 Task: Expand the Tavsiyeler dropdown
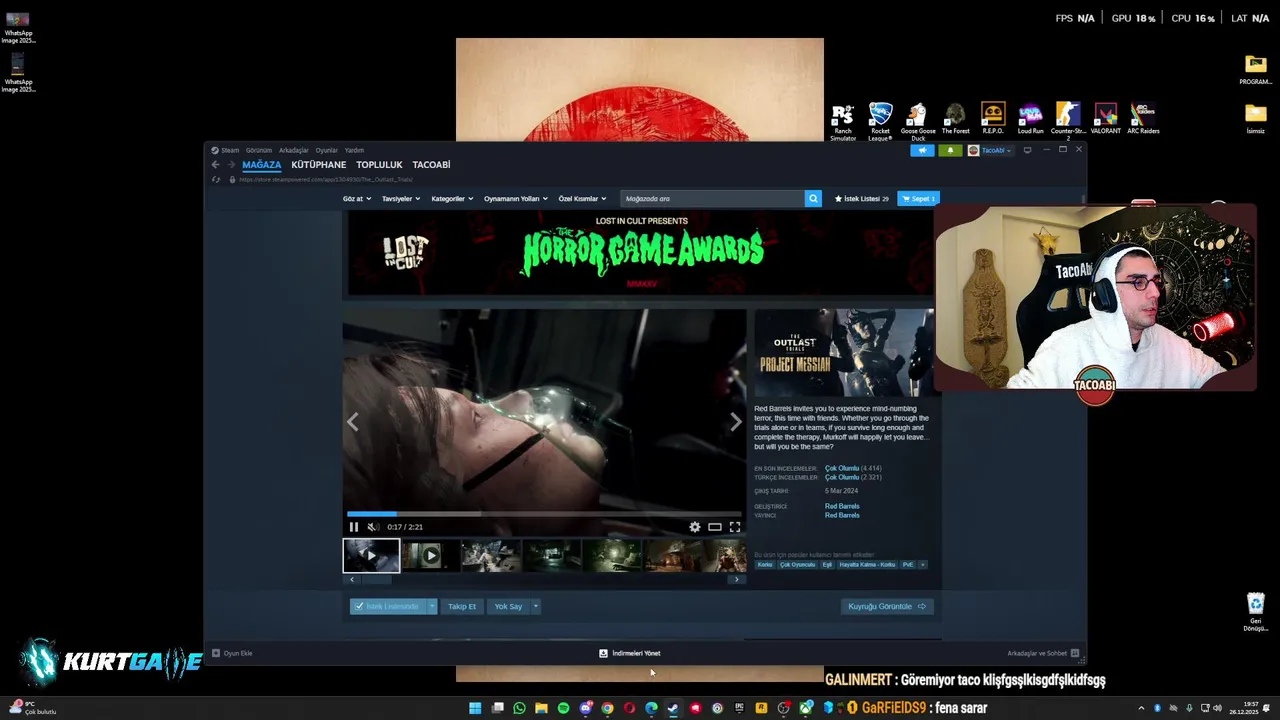(401, 198)
